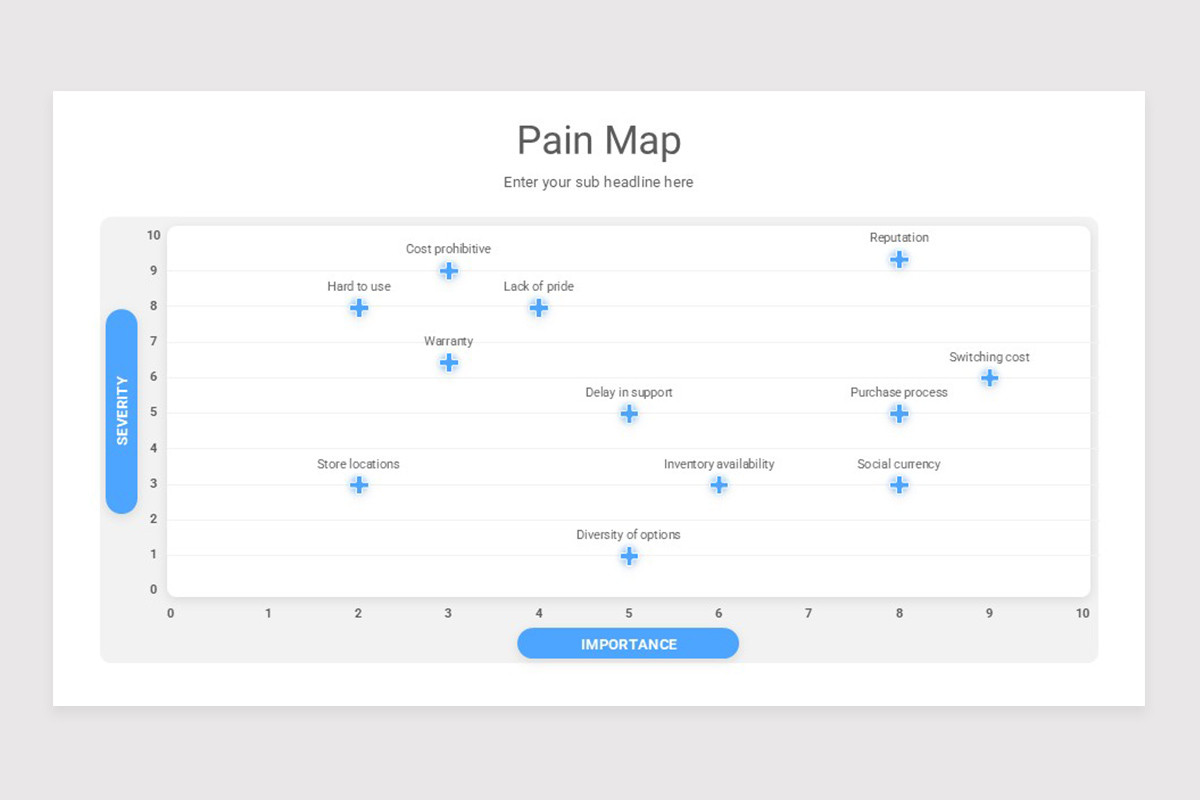Click the Social currency plus marker
Screen dimensions: 1200x800
click(x=899, y=485)
